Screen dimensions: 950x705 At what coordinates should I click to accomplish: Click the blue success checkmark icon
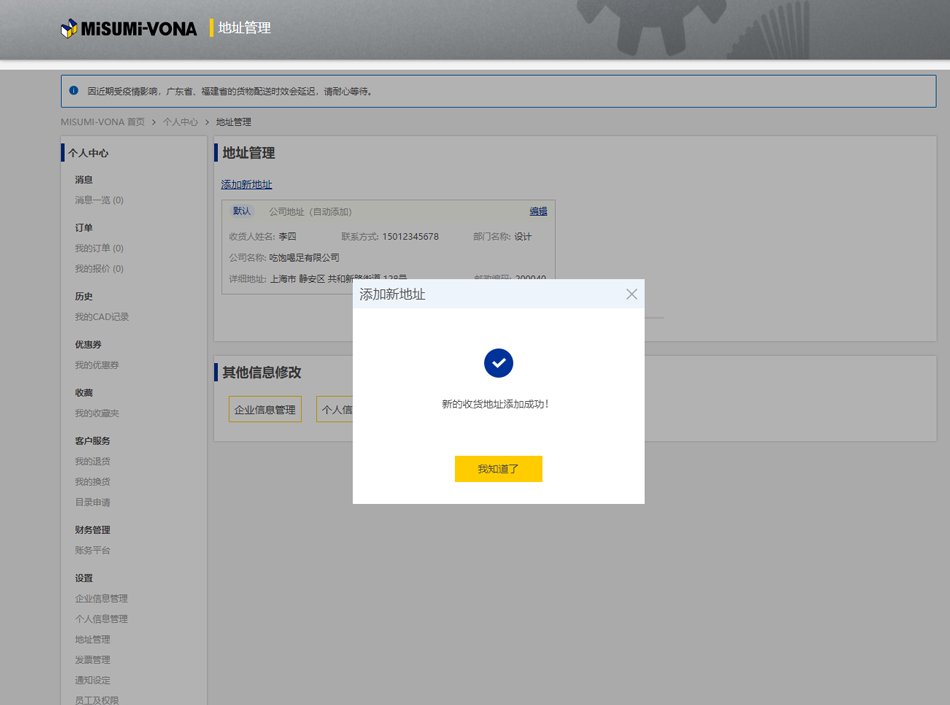point(498,363)
